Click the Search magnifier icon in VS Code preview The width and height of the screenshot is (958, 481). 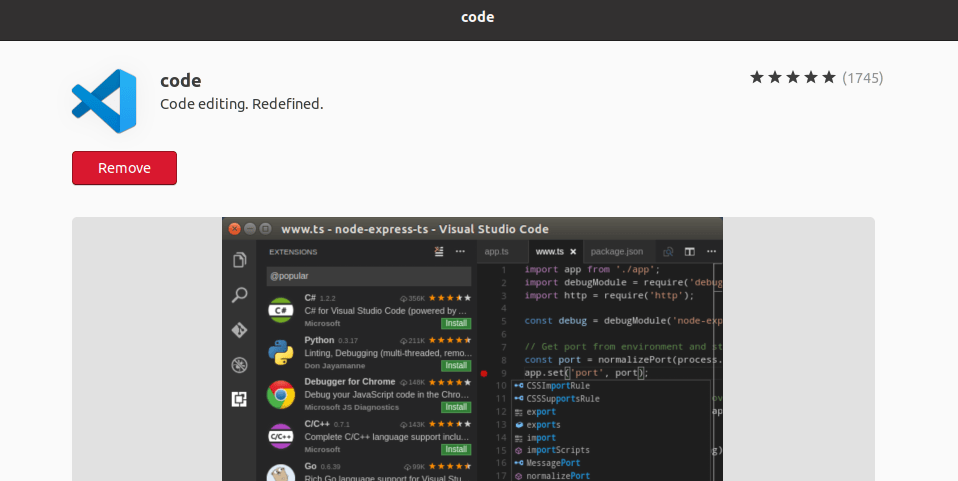(x=240, y=295)
